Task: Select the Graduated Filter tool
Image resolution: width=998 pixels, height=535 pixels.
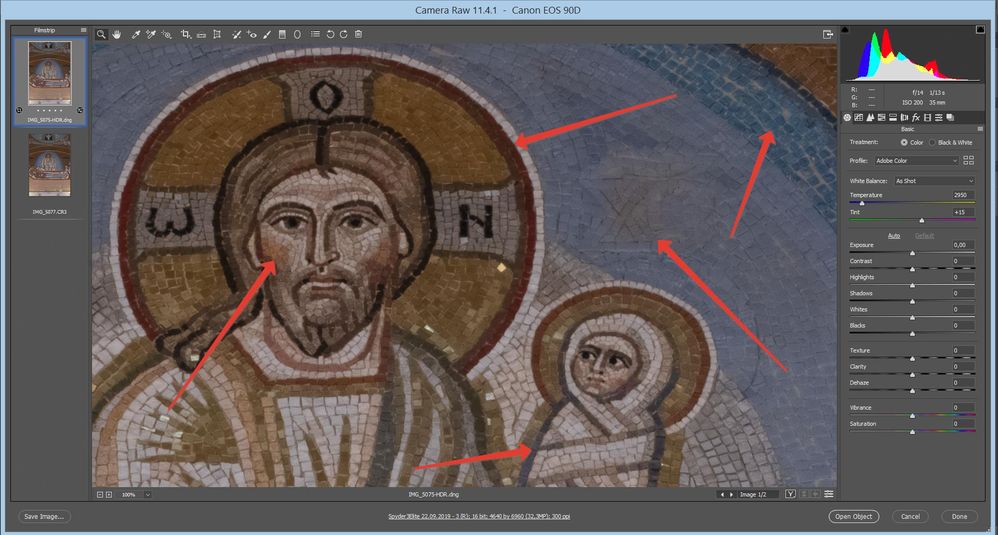Action: point(283,34)
